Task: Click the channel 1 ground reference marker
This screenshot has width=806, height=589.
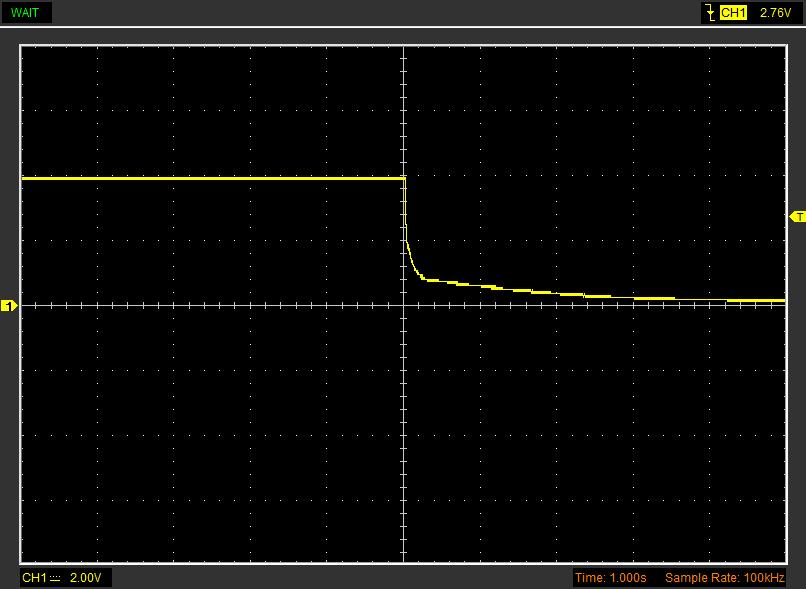Action: click(9, 306)
